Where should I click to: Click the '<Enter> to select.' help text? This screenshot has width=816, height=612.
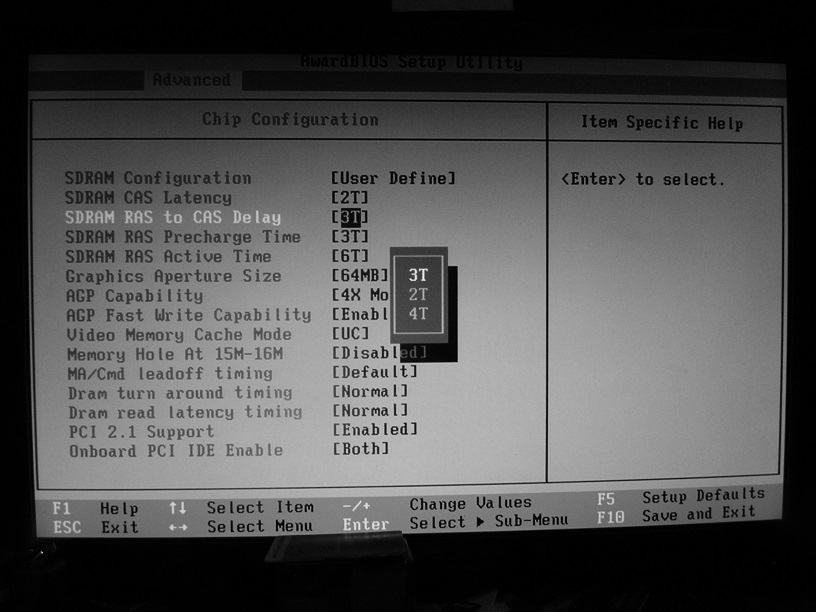(643, 180)
